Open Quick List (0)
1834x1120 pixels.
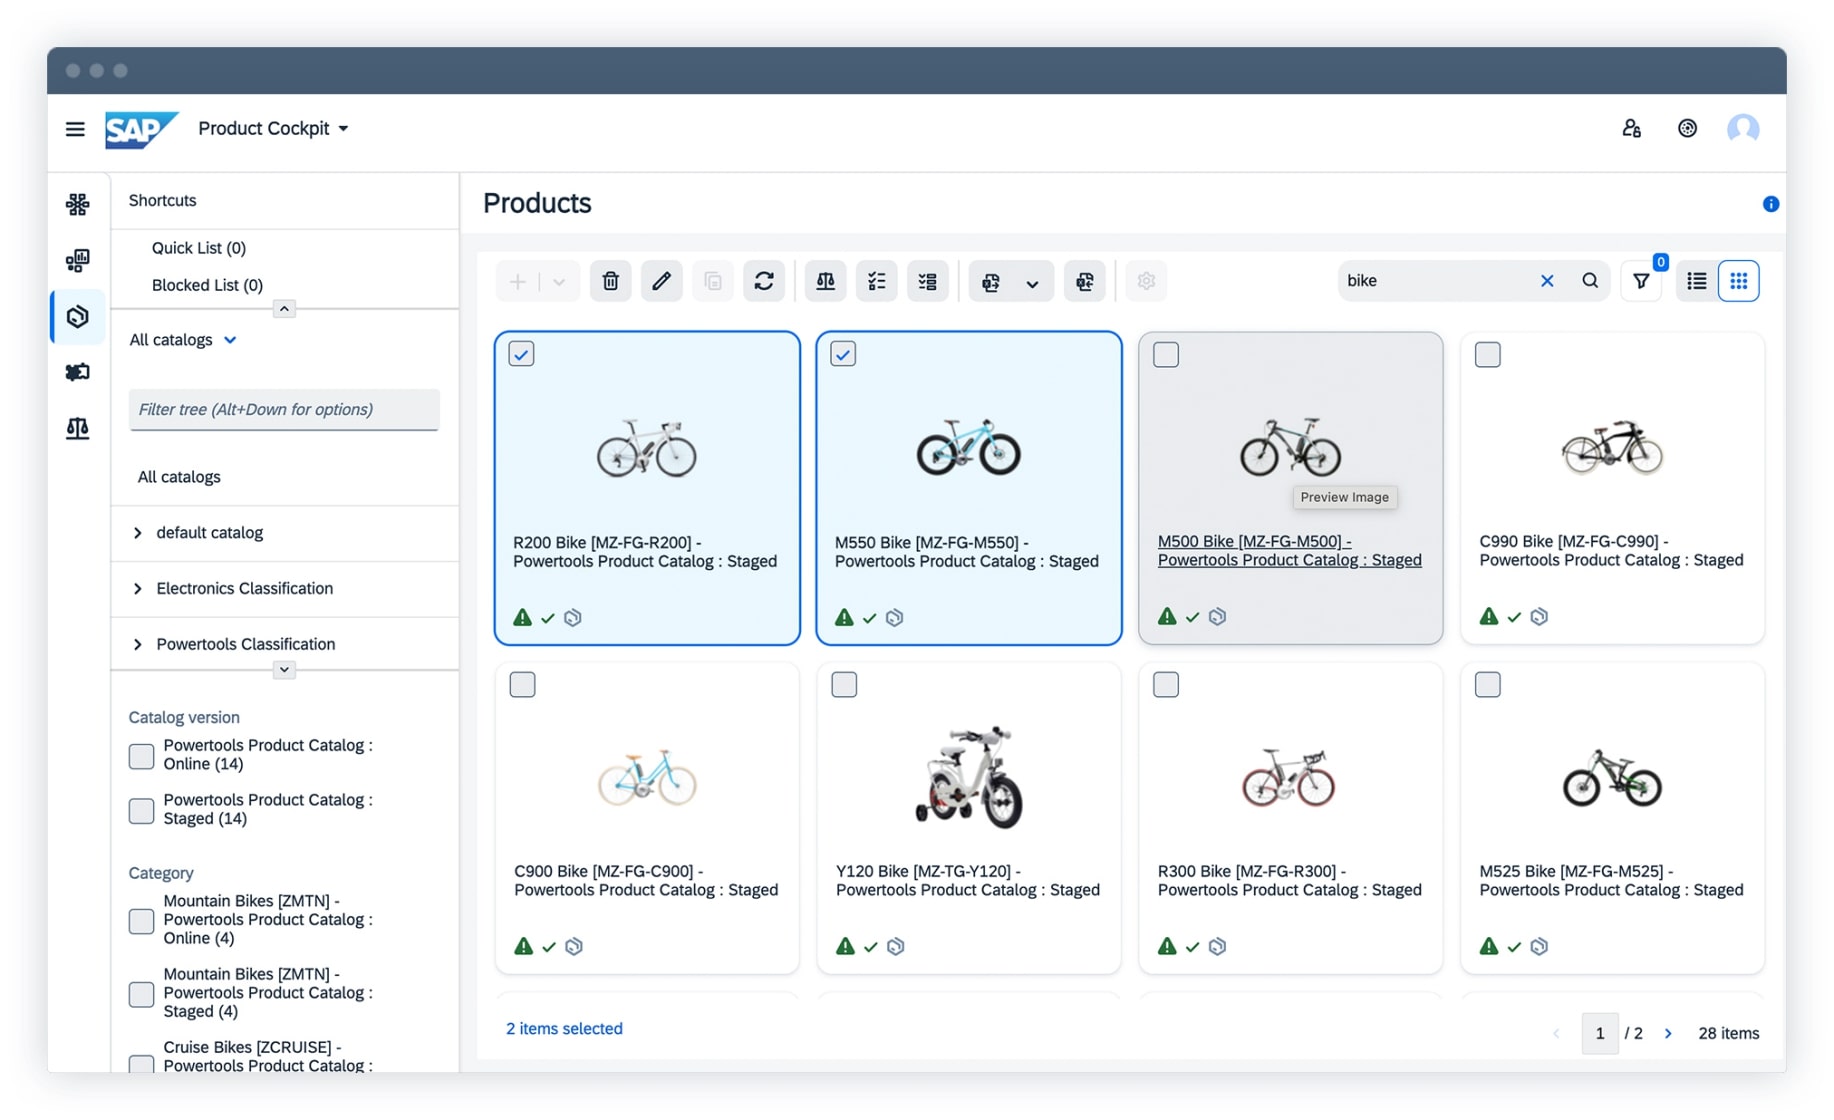pos(199,248)
